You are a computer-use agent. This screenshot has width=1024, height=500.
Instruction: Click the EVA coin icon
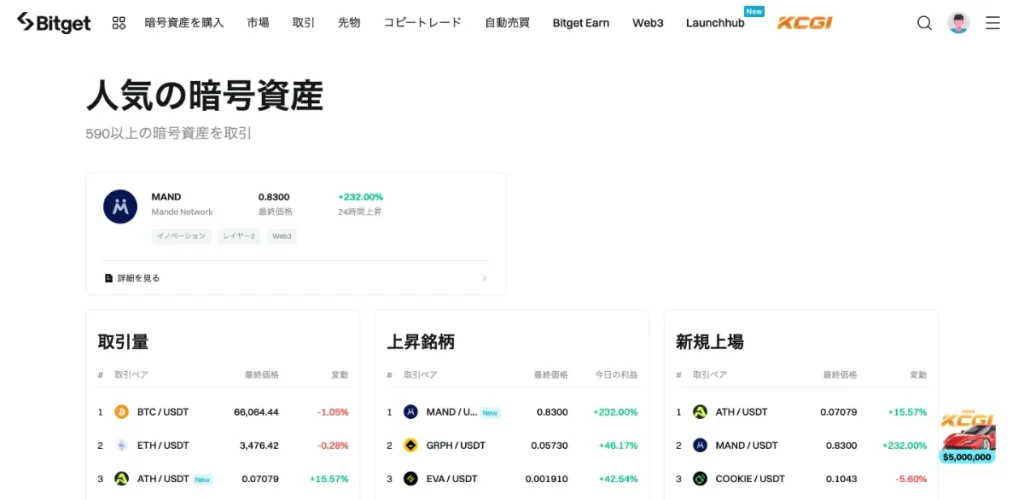(x=411, y=478)
